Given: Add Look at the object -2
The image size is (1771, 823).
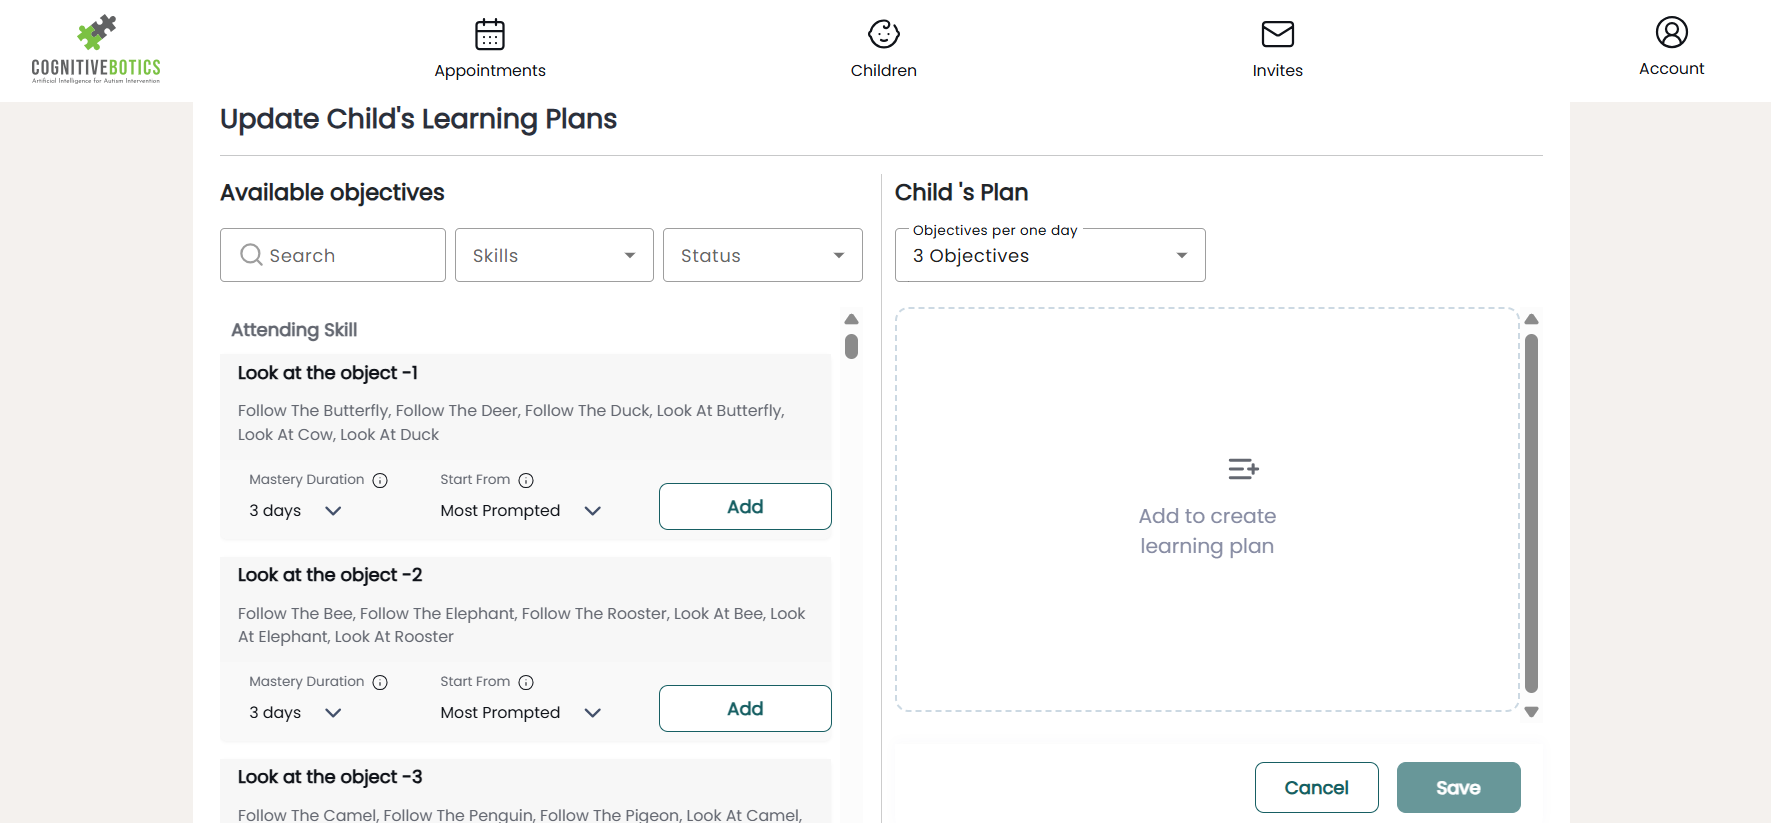Looking at the screenshot, I should (x=745, y=709).
